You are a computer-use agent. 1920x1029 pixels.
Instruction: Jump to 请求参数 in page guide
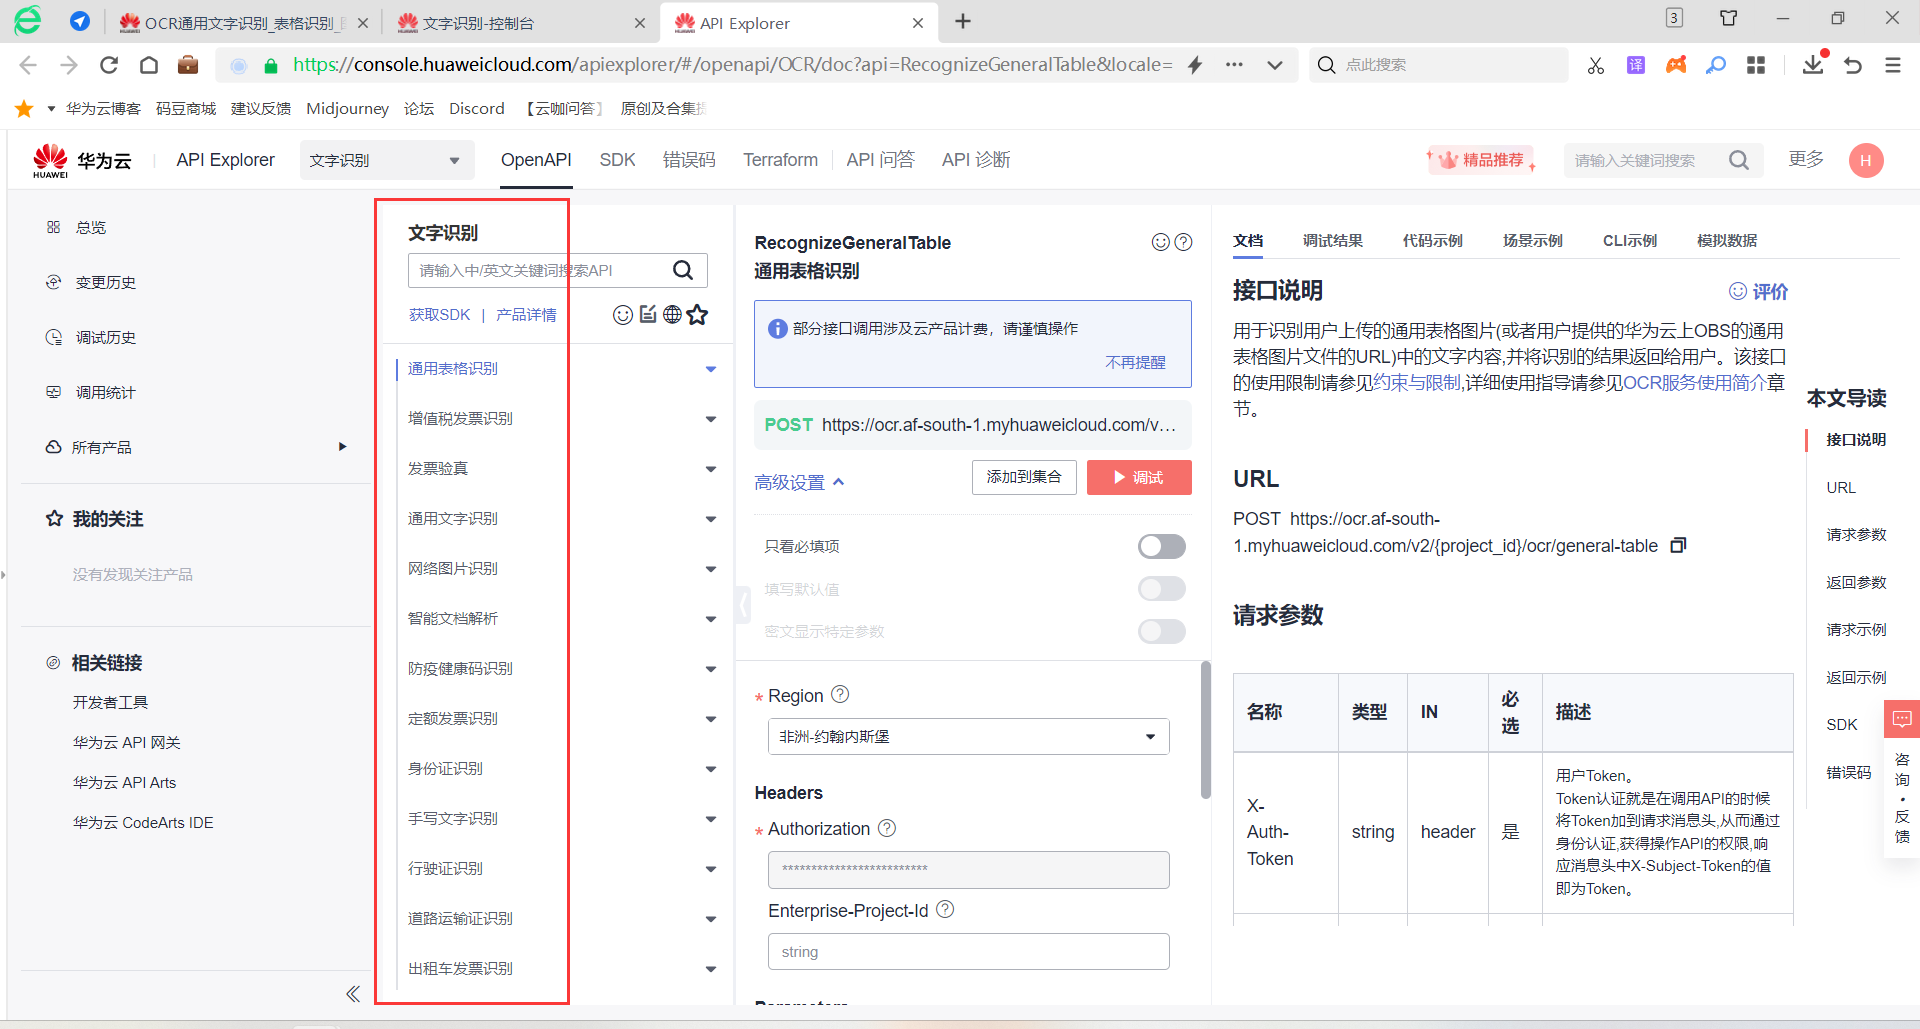(x=1856, y=535)
